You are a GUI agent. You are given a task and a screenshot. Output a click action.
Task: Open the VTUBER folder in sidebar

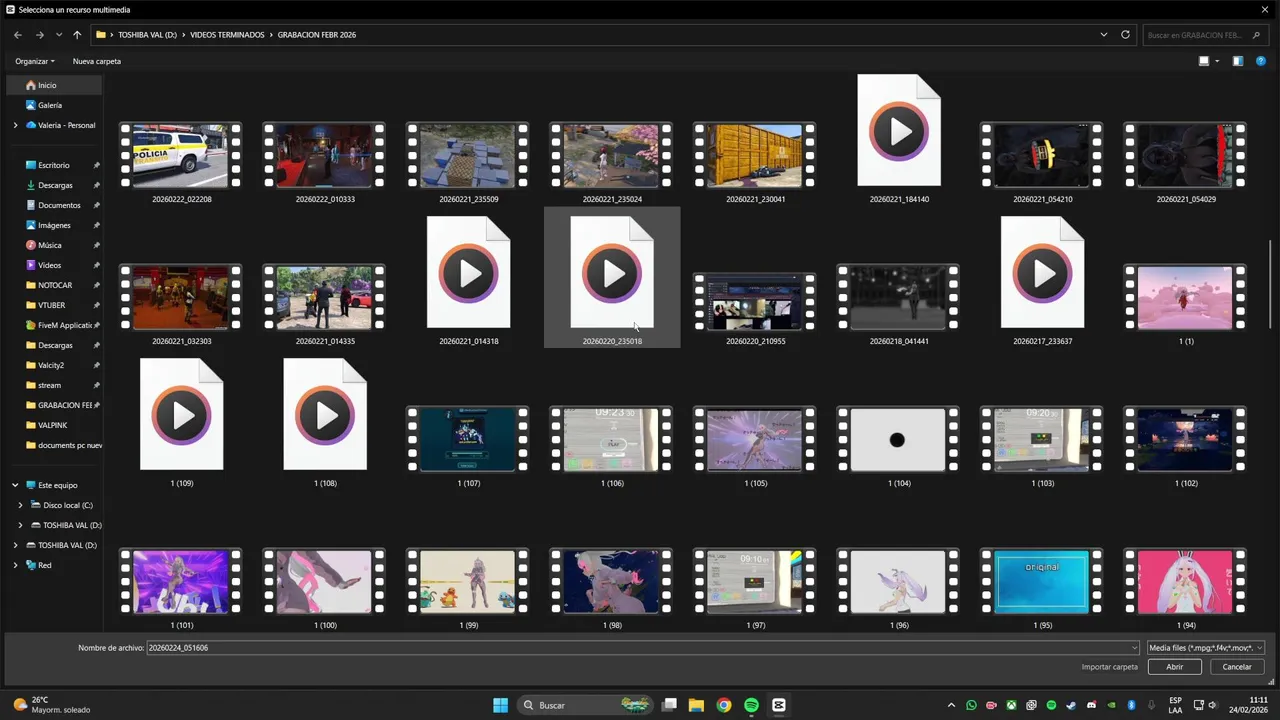click(x=52, y=305)
